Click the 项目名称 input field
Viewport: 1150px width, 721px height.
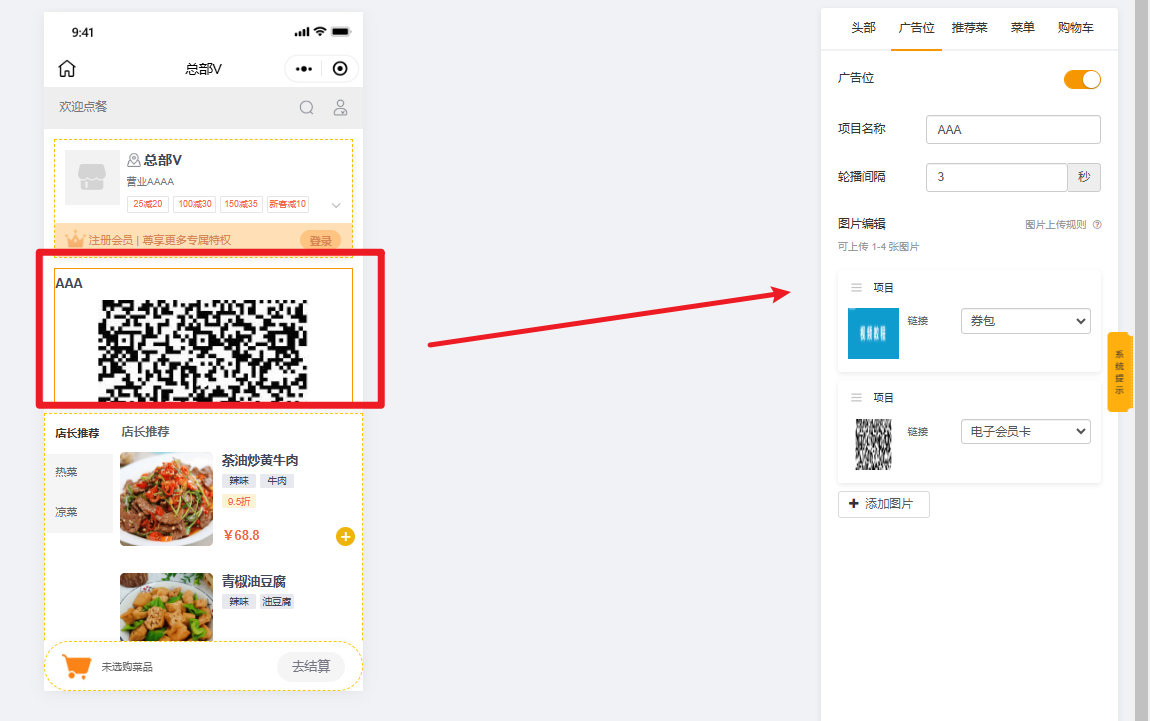tap(1012, 130)
